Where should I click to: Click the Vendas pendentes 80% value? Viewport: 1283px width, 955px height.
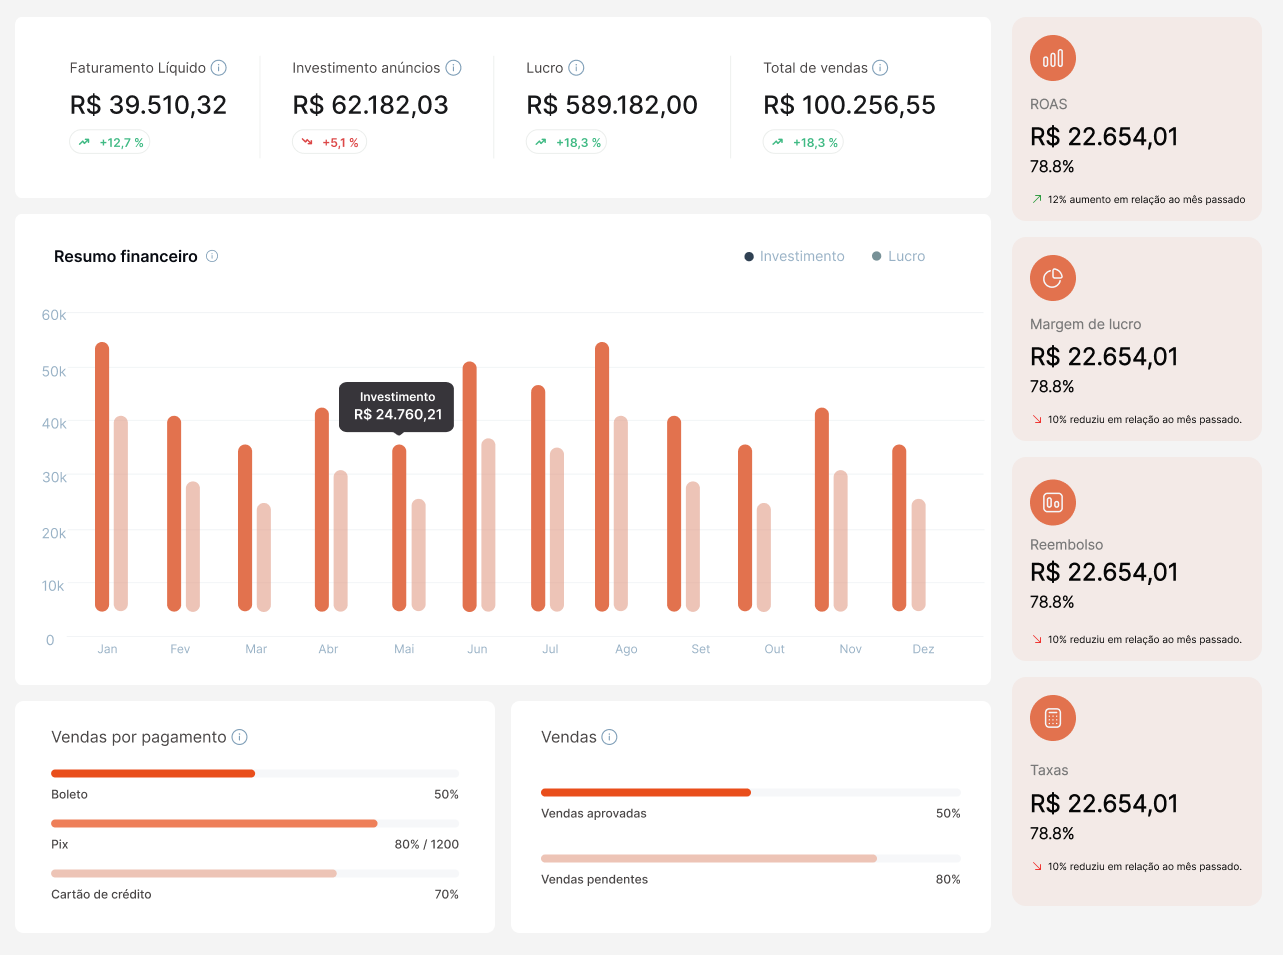pos(948,879)
